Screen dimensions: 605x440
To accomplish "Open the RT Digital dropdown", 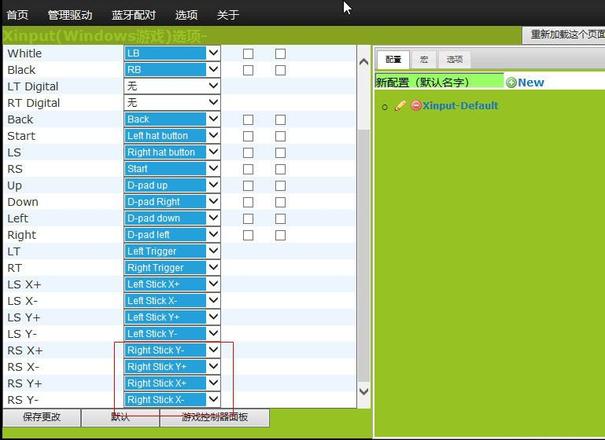I will tap(172, 103).
